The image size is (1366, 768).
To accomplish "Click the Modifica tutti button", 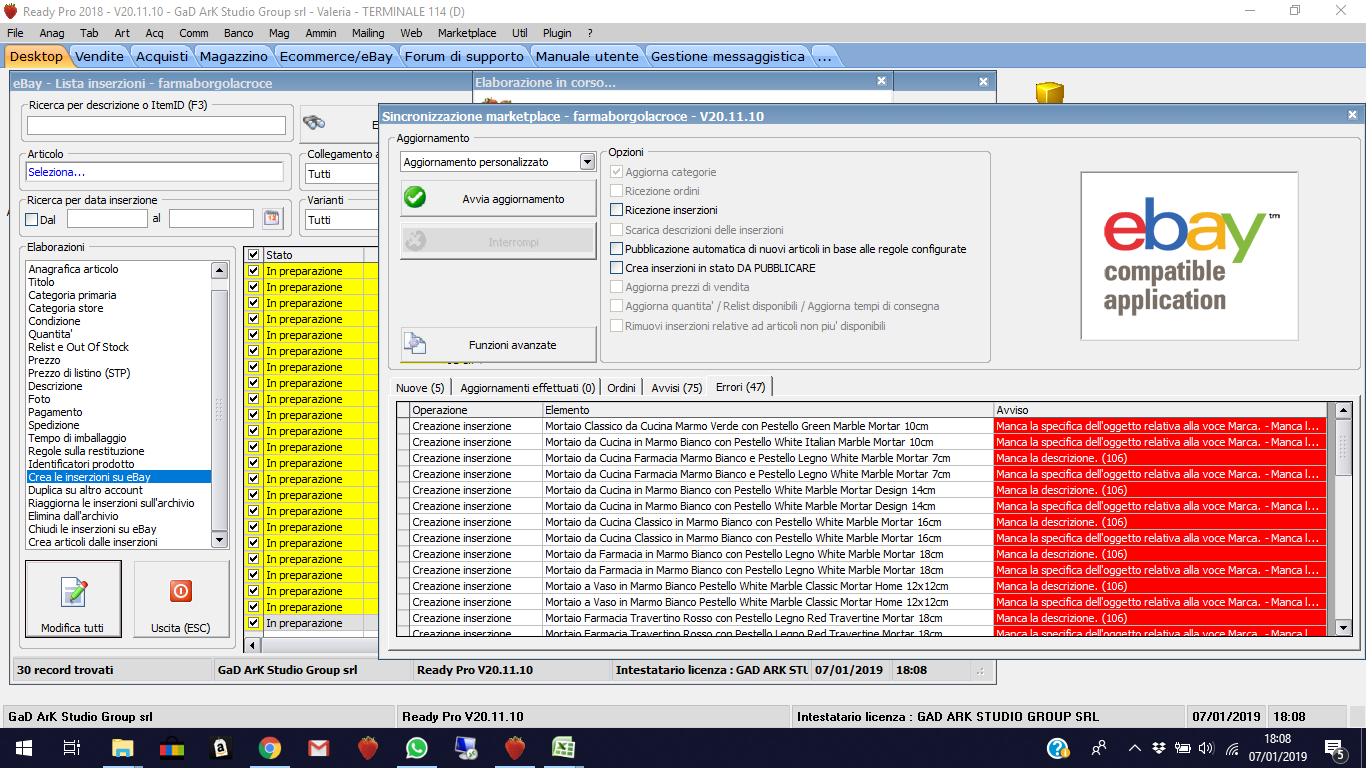I will 73,598.
